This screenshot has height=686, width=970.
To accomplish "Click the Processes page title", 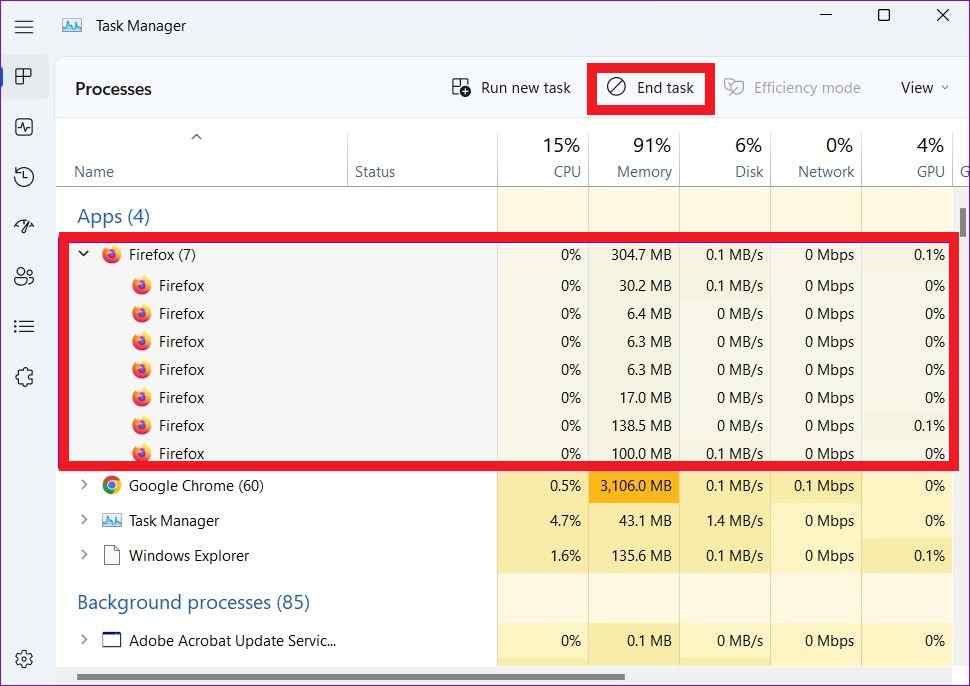I will coord(113,89).
